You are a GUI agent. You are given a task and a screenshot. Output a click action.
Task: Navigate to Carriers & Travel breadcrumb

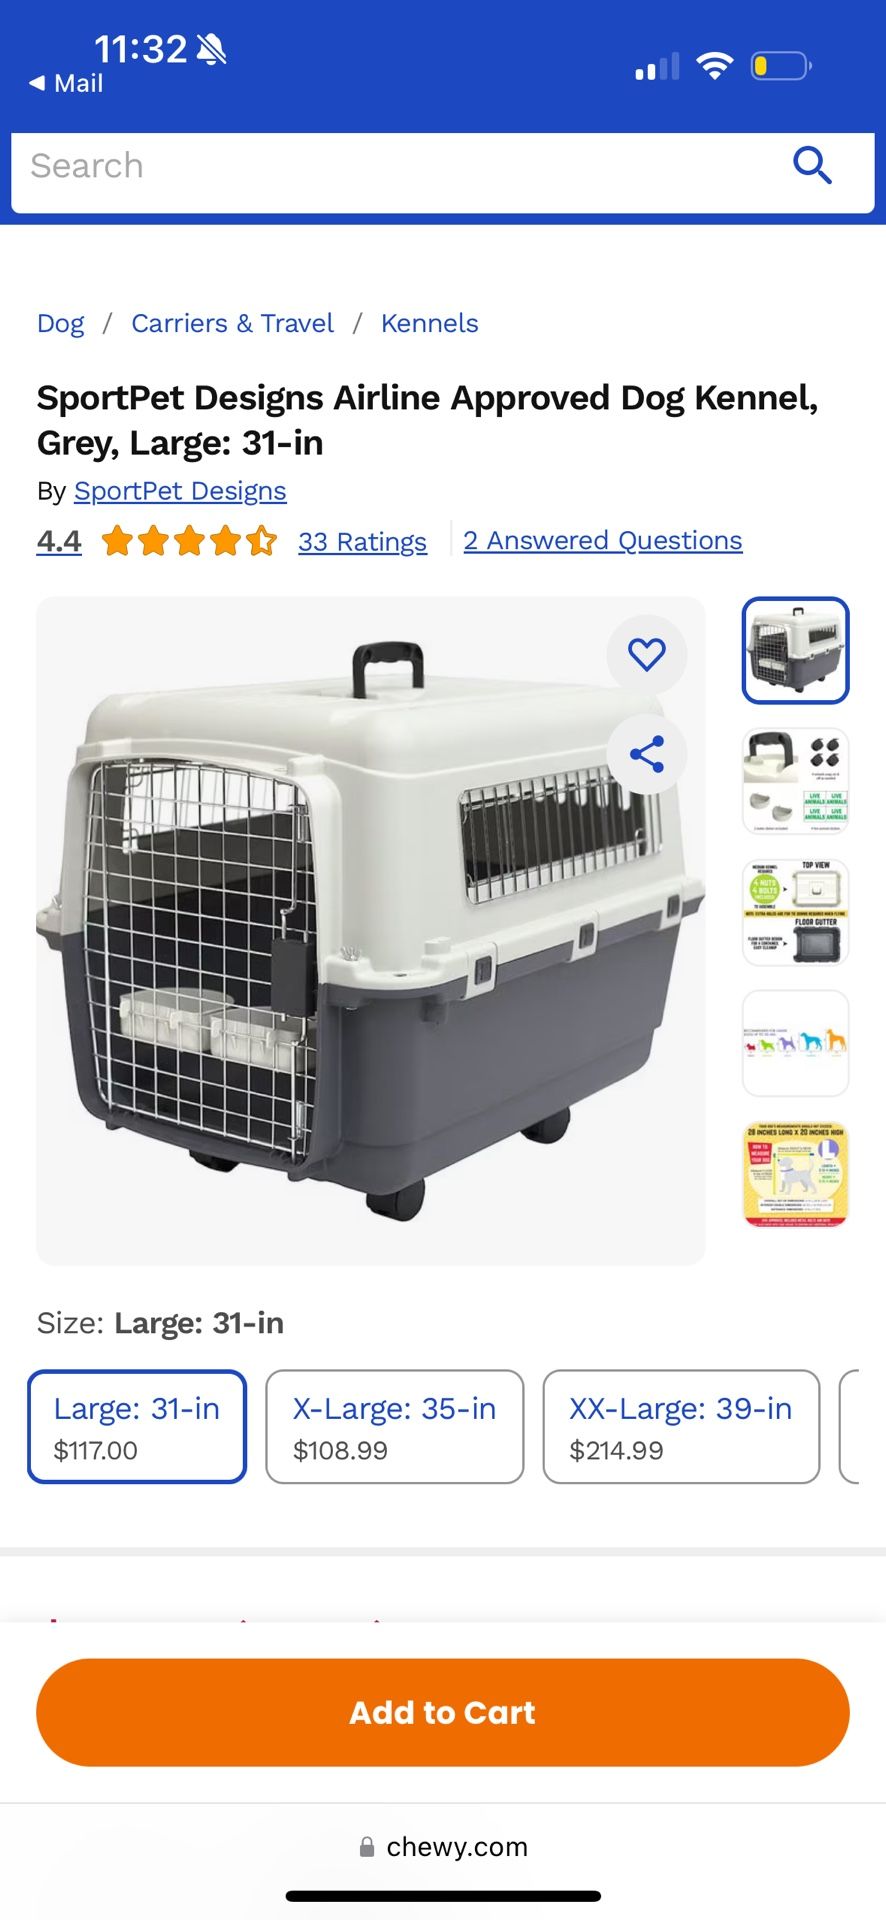(233, 324)
